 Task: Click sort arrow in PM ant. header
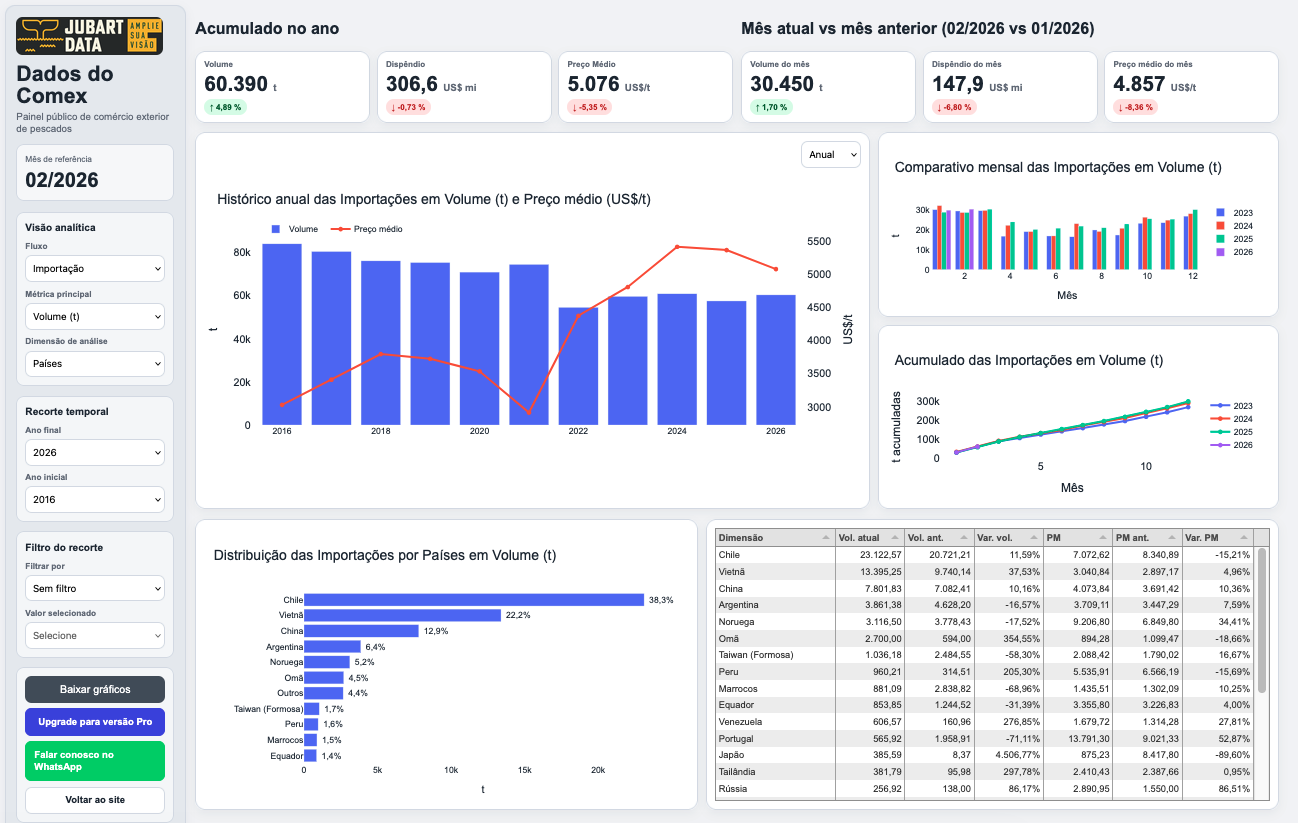(1172, 538)
